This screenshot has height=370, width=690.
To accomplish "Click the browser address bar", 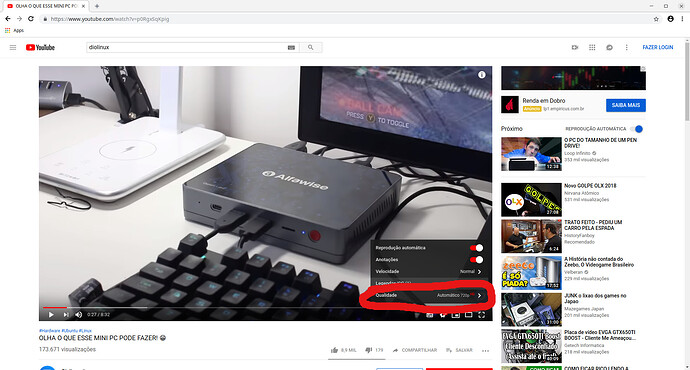I will click(x=343, y=19).
